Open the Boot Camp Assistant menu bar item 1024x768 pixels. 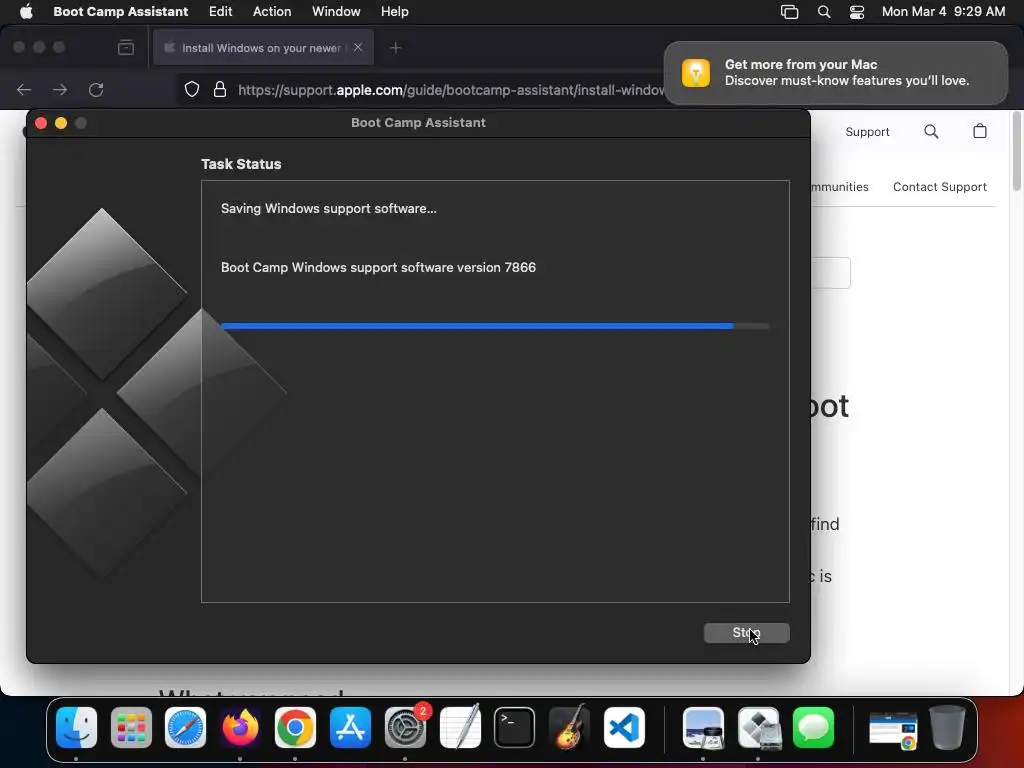pos(120,12)
